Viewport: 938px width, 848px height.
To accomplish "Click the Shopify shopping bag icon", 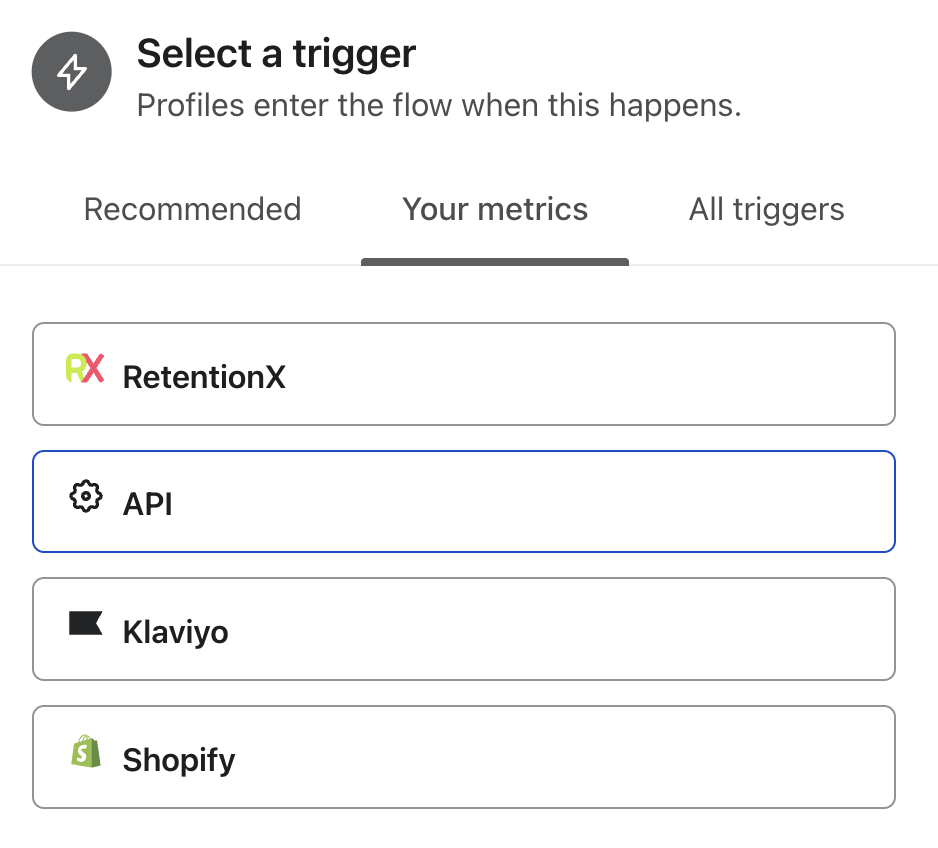I will click(x=88, y=751).
